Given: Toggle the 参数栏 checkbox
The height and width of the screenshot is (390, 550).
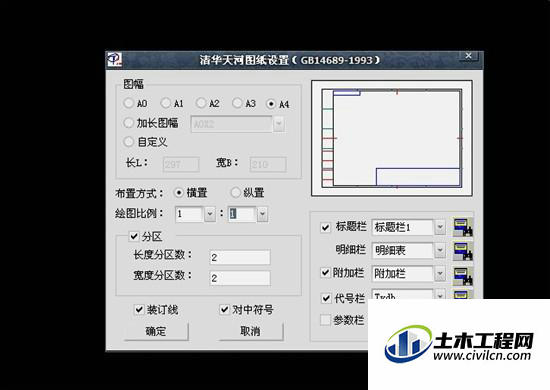Looking at the screenshot, I should pyautogui.click(x=326, y=320).
